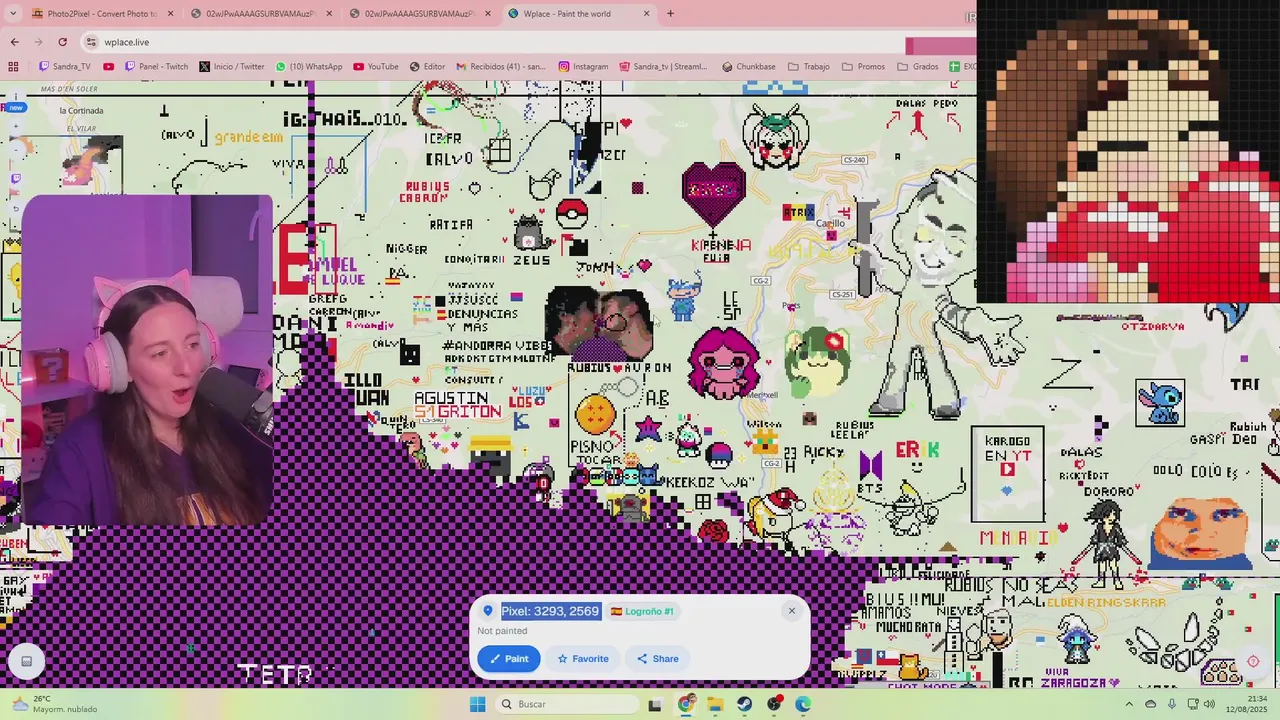This screenshot has height=720, width=1280.
Task: Open YouTube bookmark
Action: [376, 67]
